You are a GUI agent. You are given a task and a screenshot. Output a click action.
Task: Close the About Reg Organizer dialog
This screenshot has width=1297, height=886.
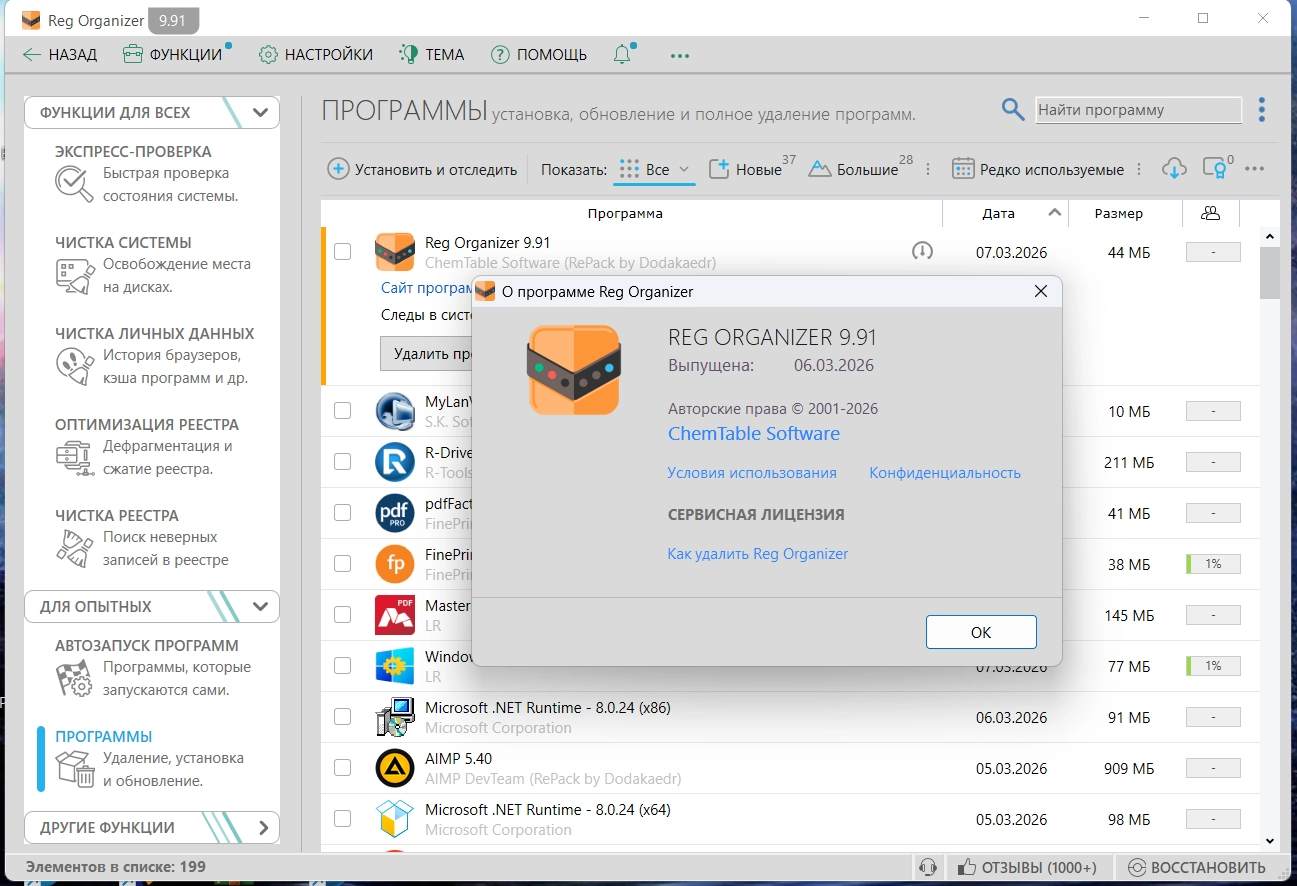pyautogui.click(x=1040, y=292)
